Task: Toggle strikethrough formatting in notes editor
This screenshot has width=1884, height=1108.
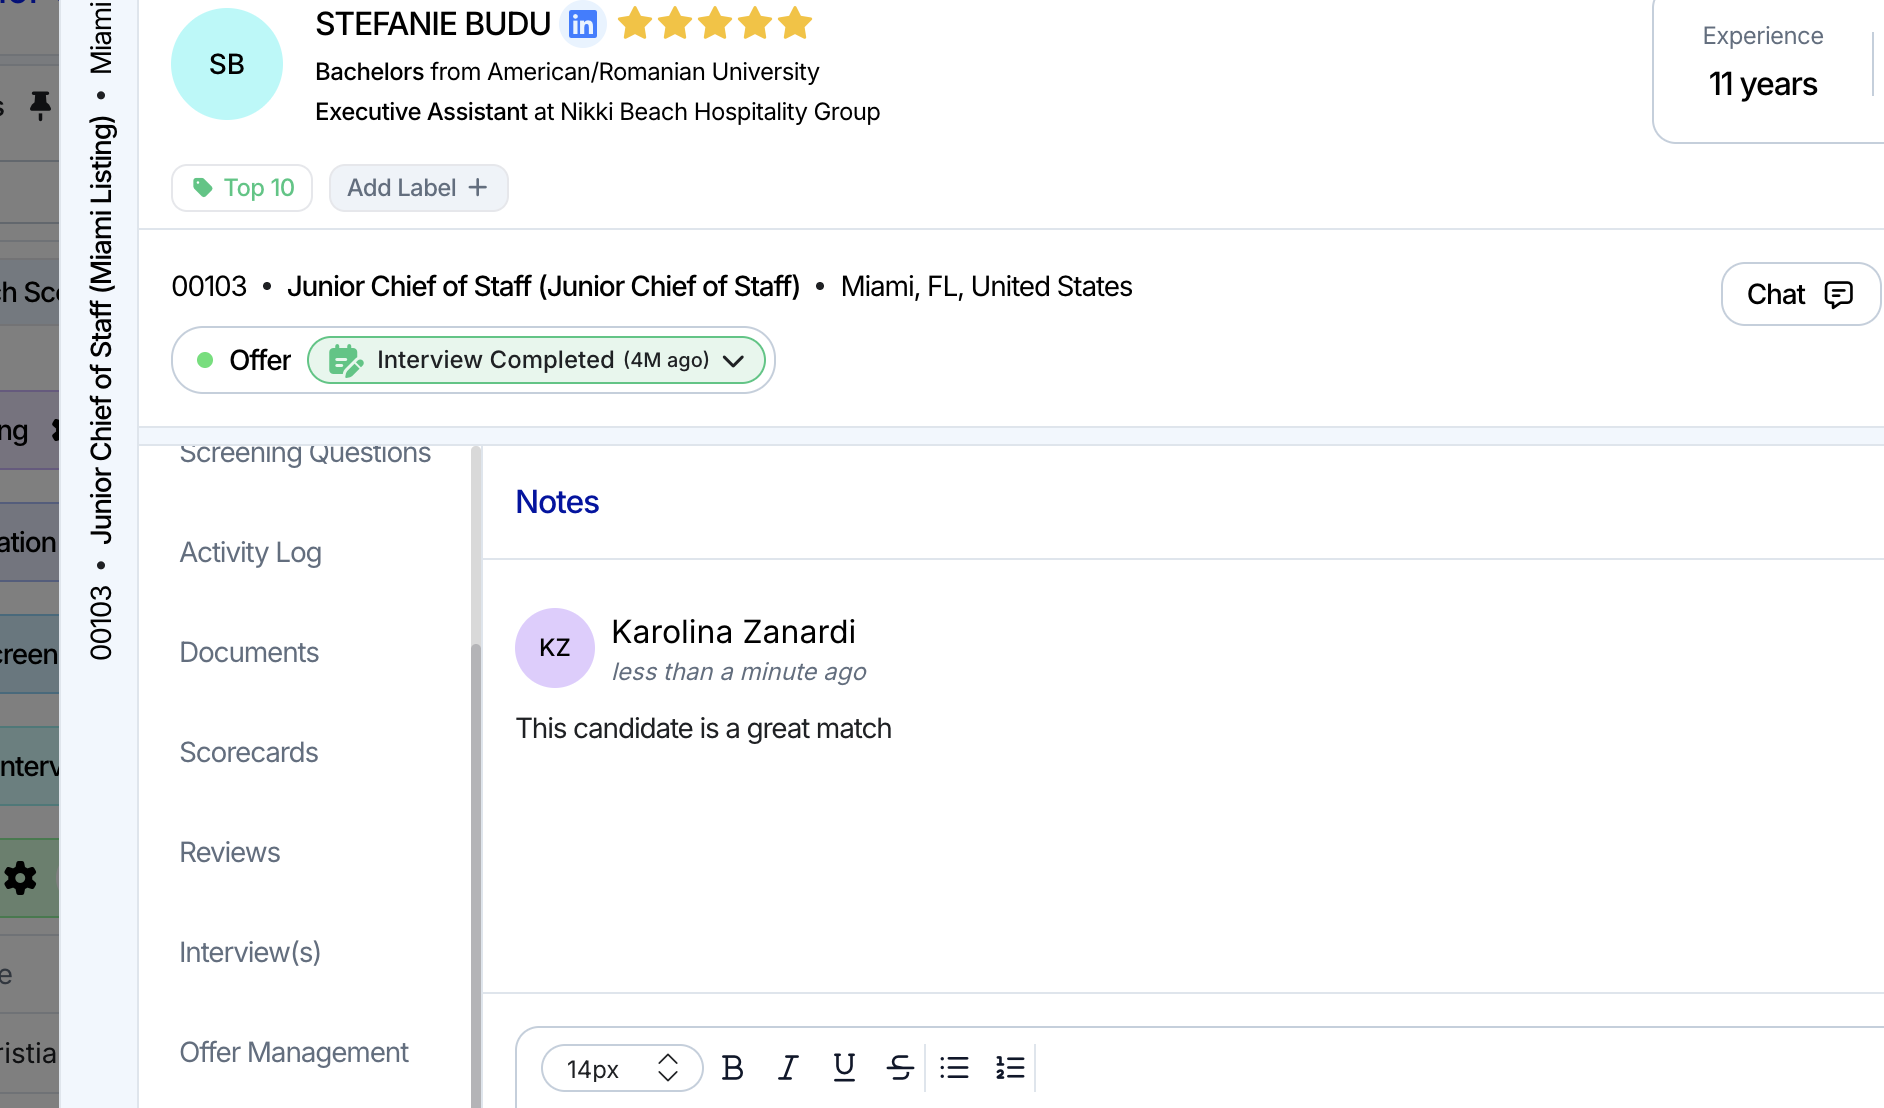Action: click(899, 1068)
